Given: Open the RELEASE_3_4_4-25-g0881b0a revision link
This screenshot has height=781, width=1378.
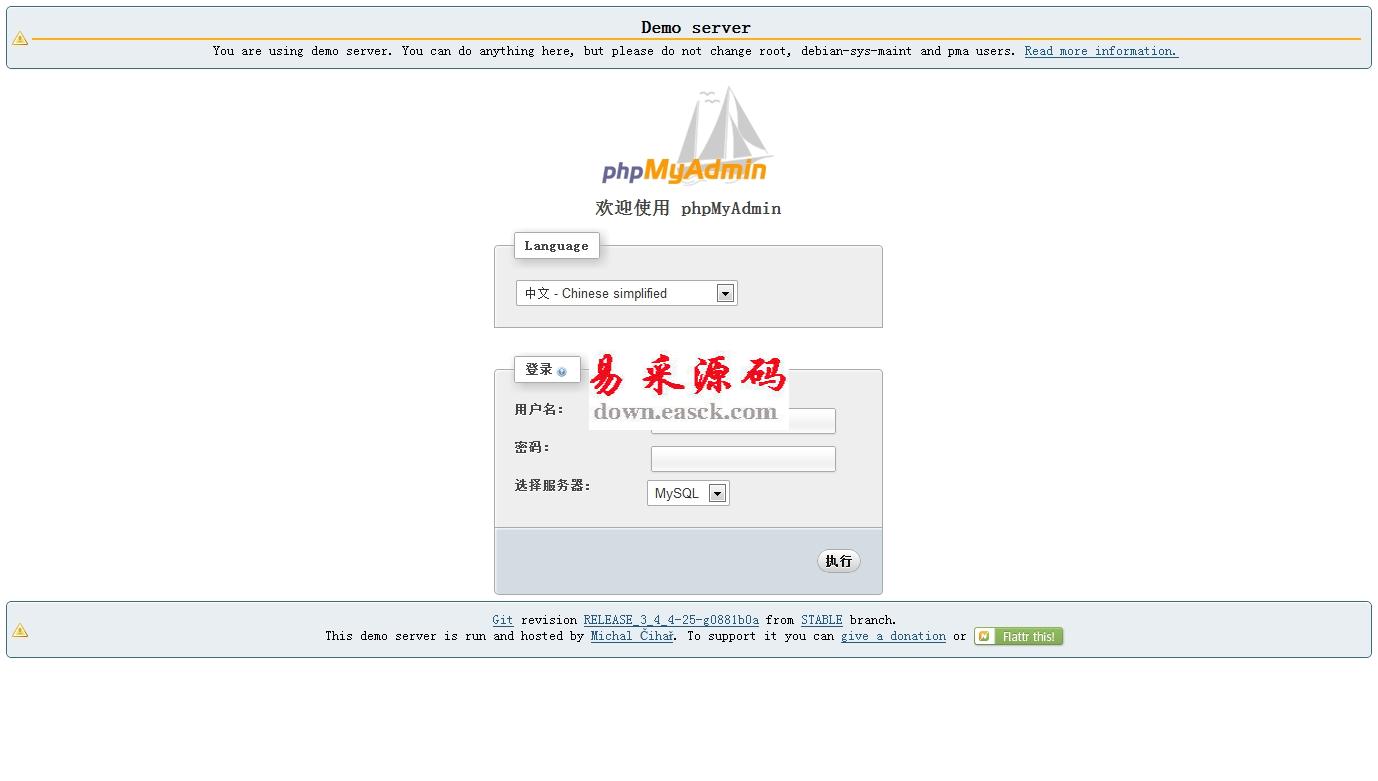Looking at the screenshot, I should tap(671, 620).
